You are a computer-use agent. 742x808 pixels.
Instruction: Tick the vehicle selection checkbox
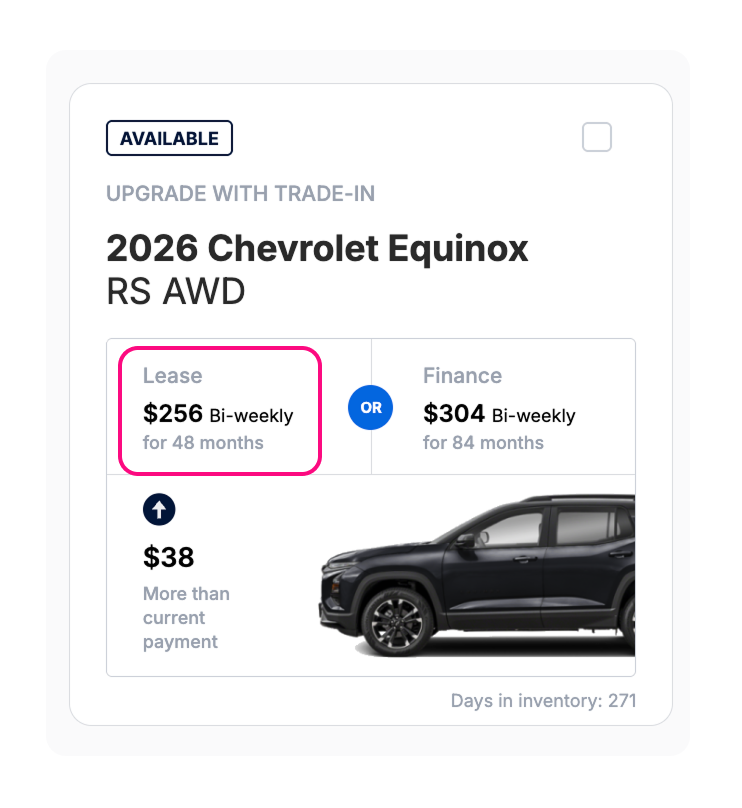[597, 138]
